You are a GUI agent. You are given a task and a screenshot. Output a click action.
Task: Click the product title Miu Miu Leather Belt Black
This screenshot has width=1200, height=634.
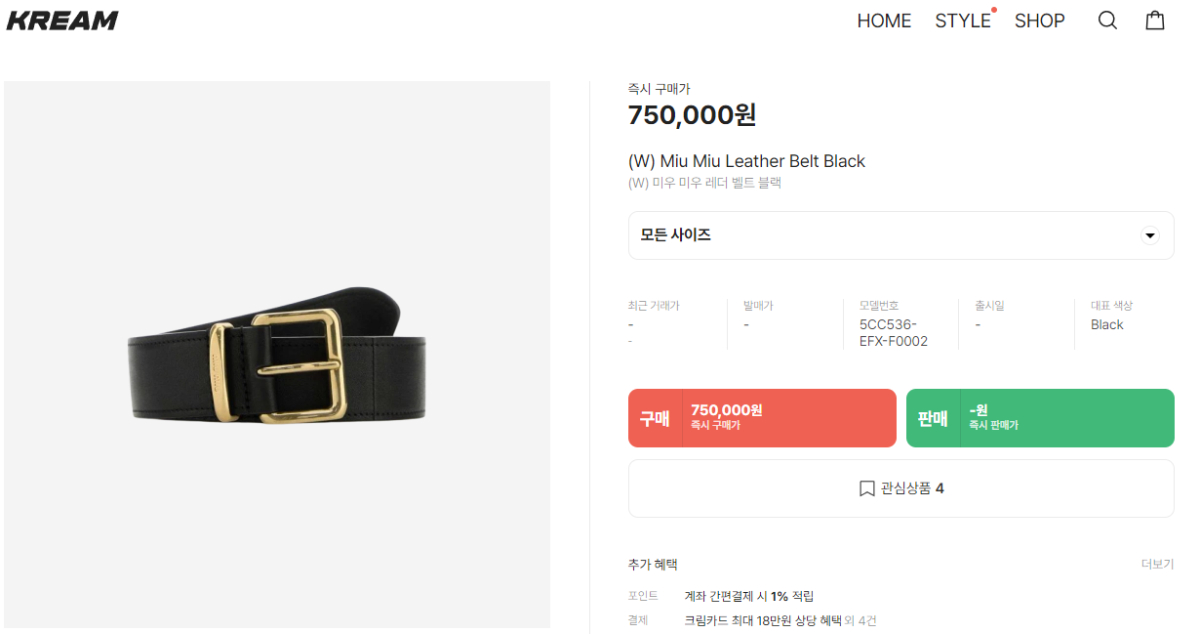[746, 161]
